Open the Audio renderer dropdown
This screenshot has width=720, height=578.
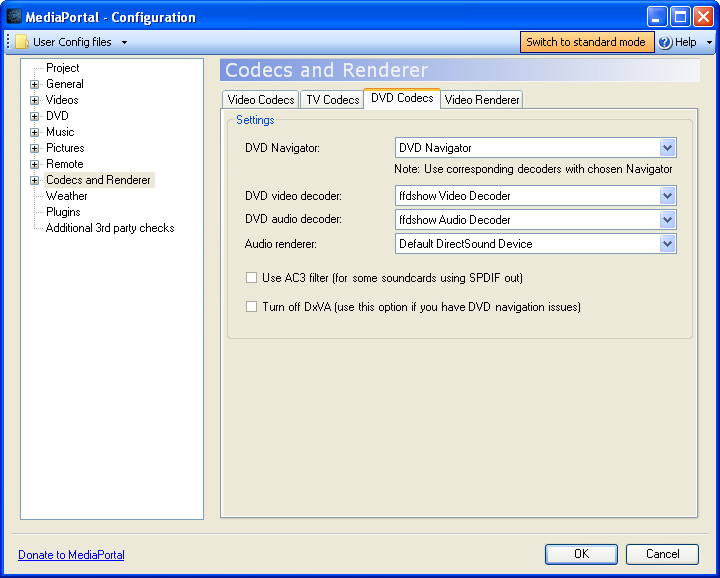pyautogui.click(x=667, y=244)
